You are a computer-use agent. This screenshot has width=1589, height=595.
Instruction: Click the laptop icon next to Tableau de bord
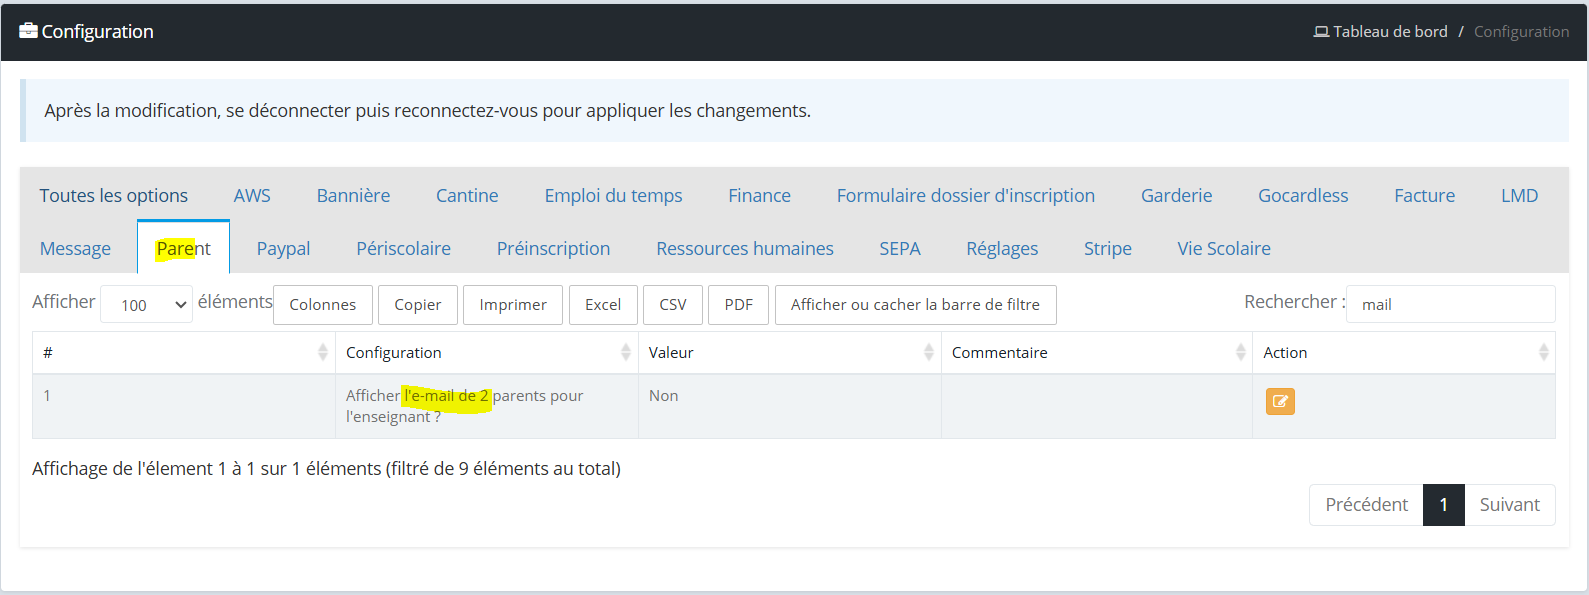1321,32
